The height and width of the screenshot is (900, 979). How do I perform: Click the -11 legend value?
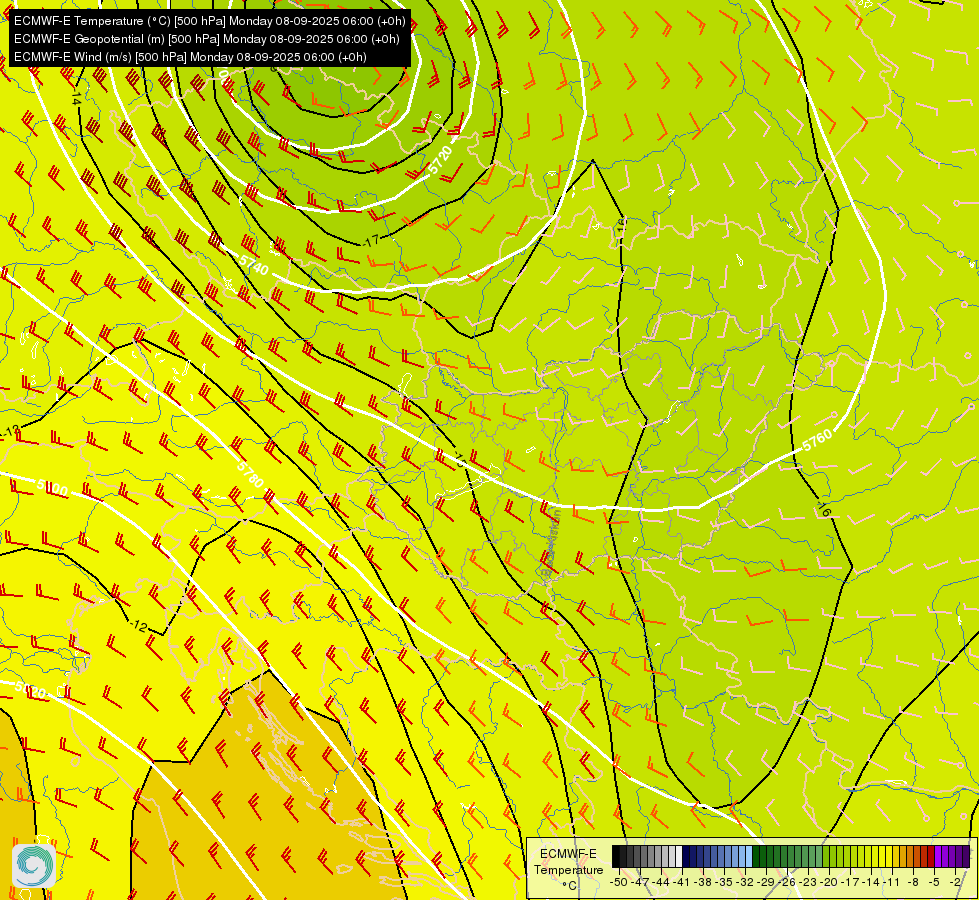[x=892, y=882]
